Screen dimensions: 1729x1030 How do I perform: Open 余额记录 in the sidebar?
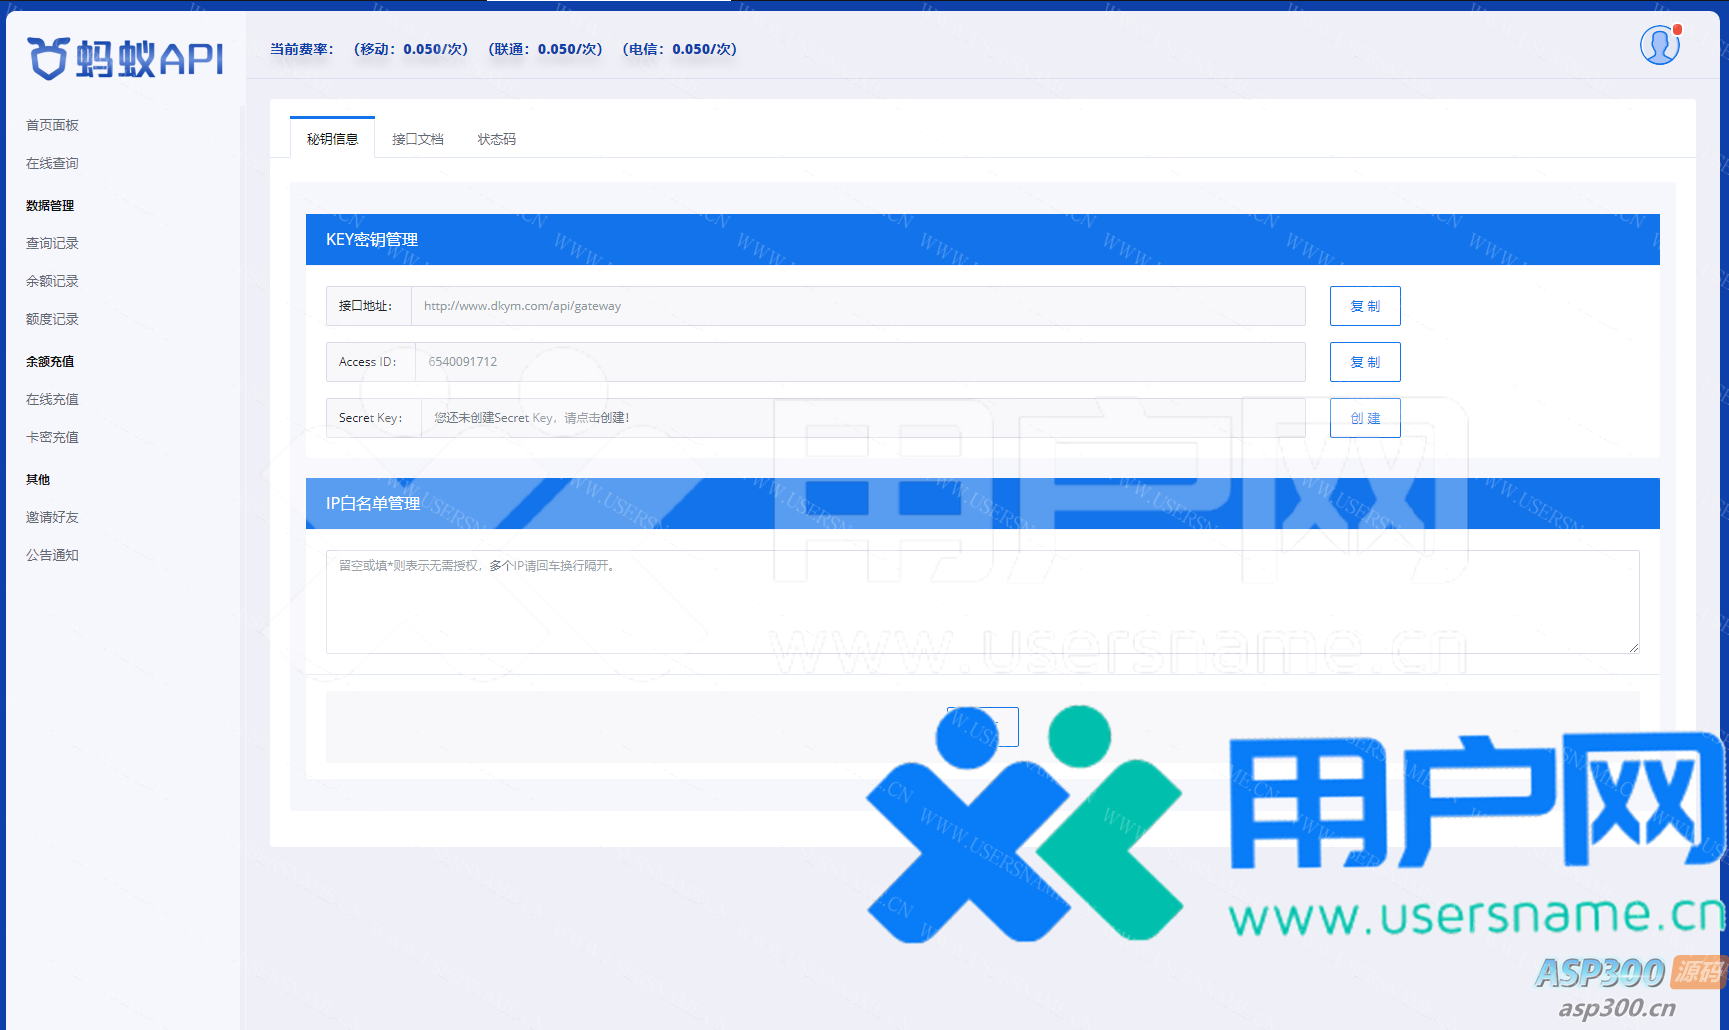coord(52,281)
